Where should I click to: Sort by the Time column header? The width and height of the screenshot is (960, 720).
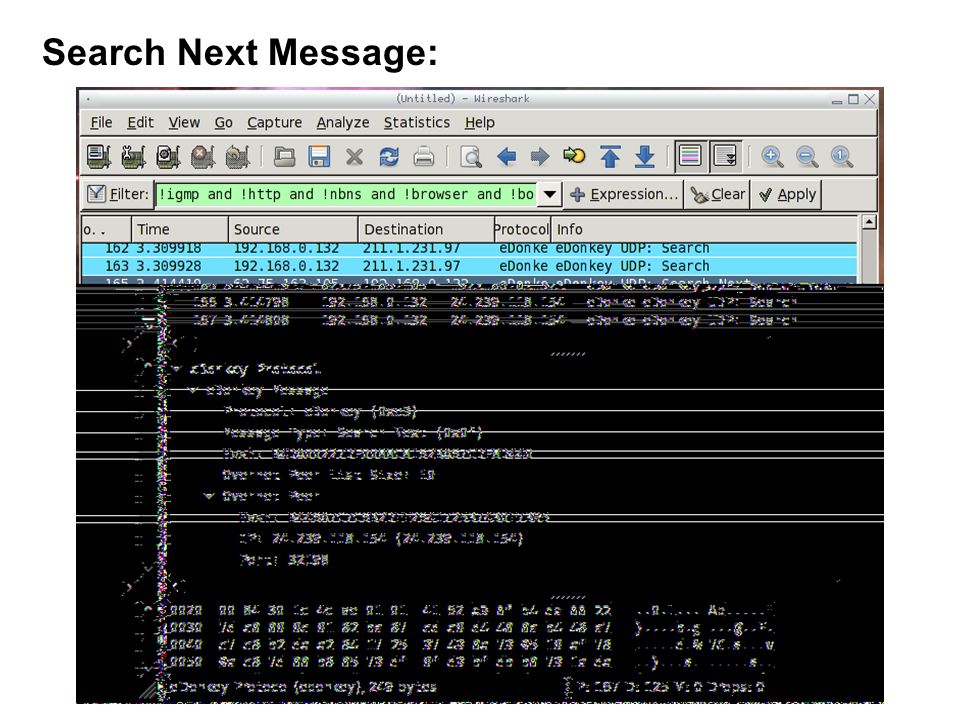pos(180,229)
